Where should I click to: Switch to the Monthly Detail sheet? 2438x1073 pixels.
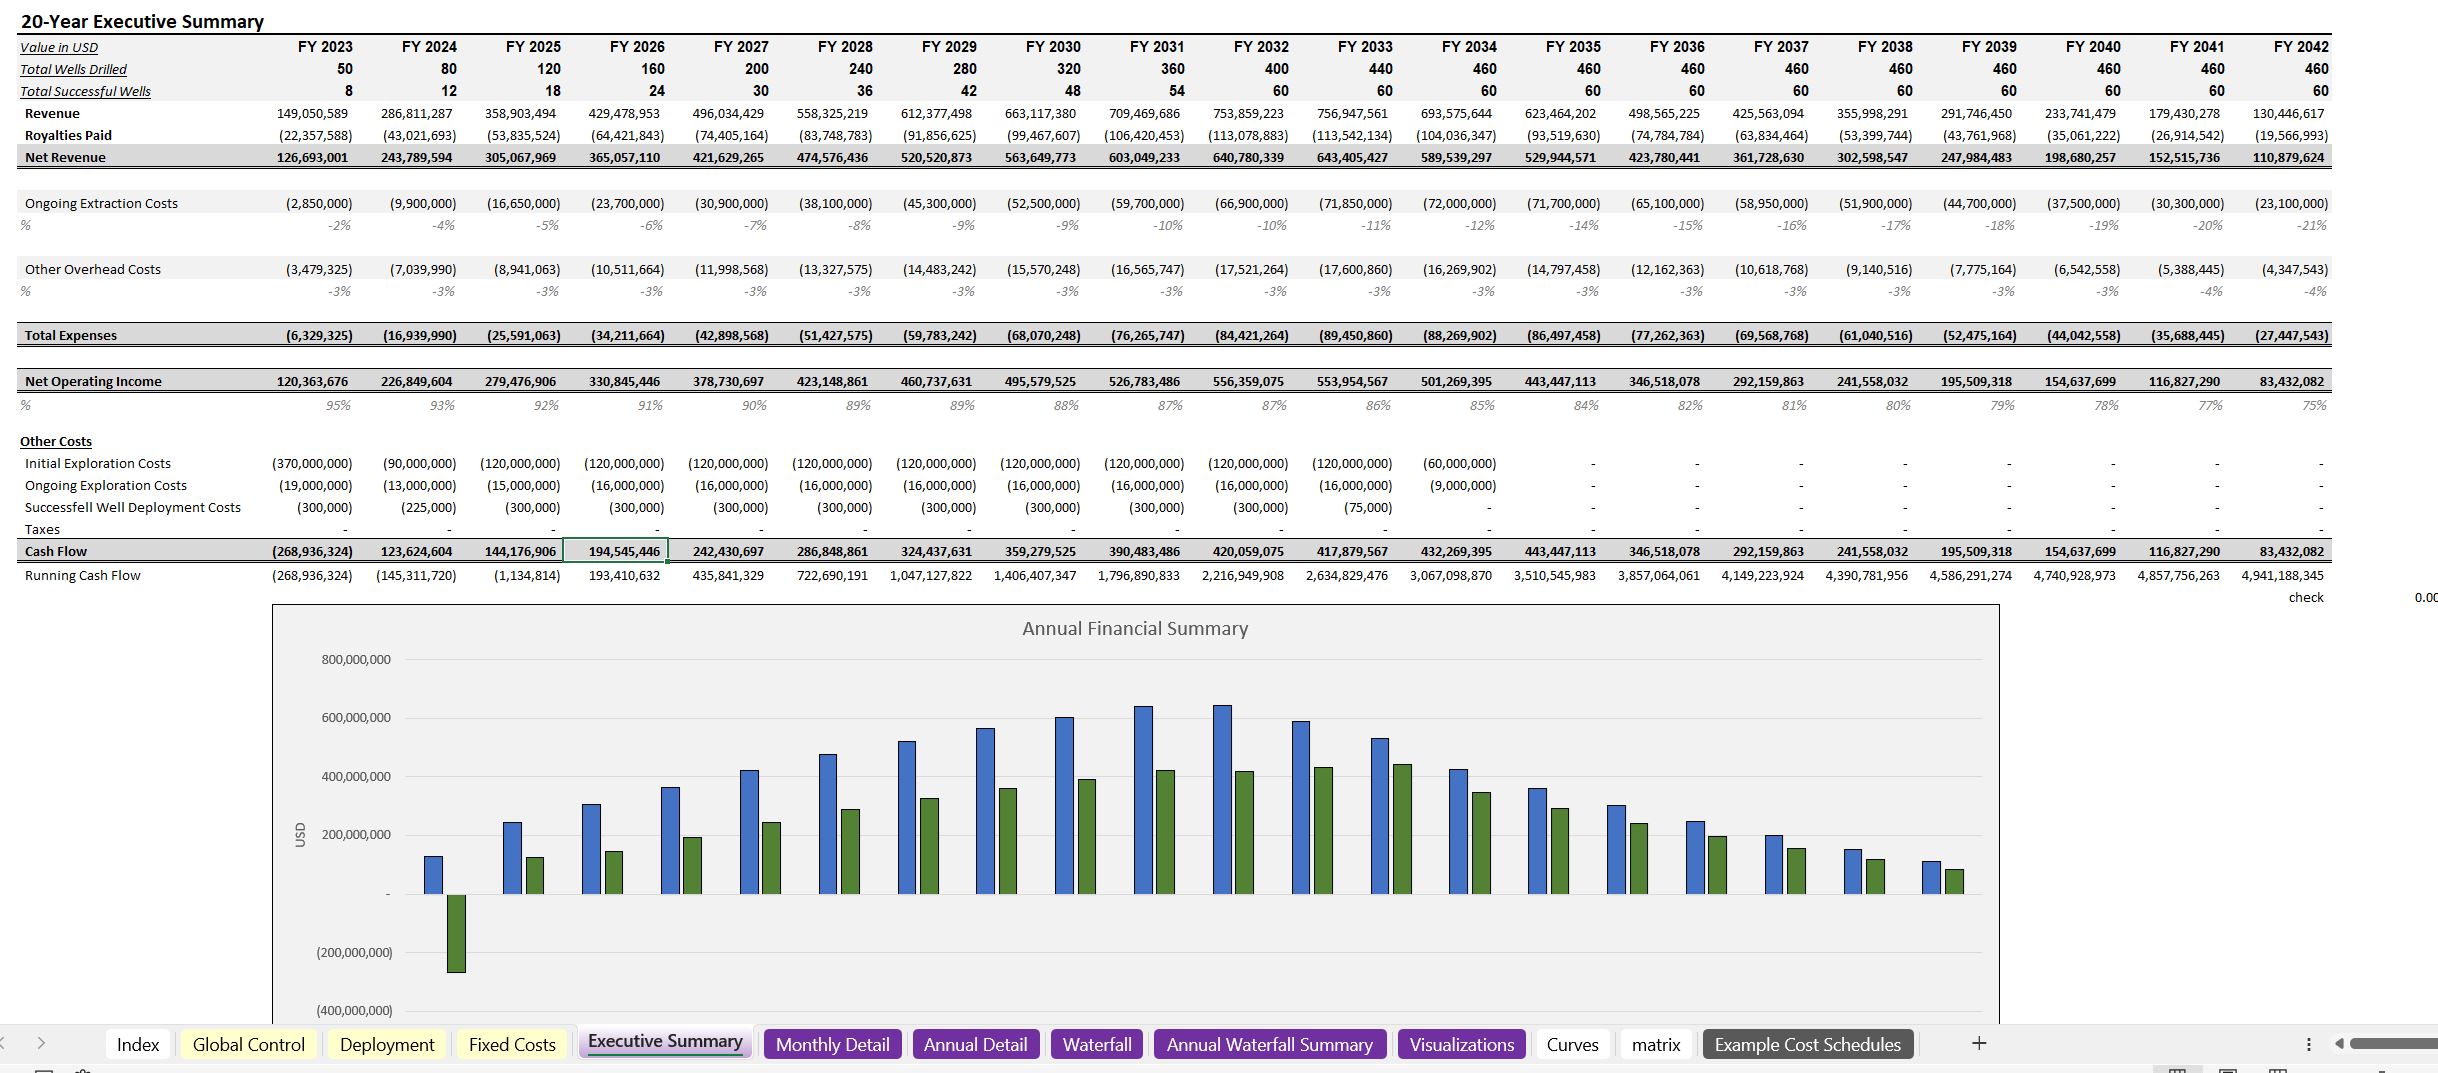click(x=832, y=1044)
